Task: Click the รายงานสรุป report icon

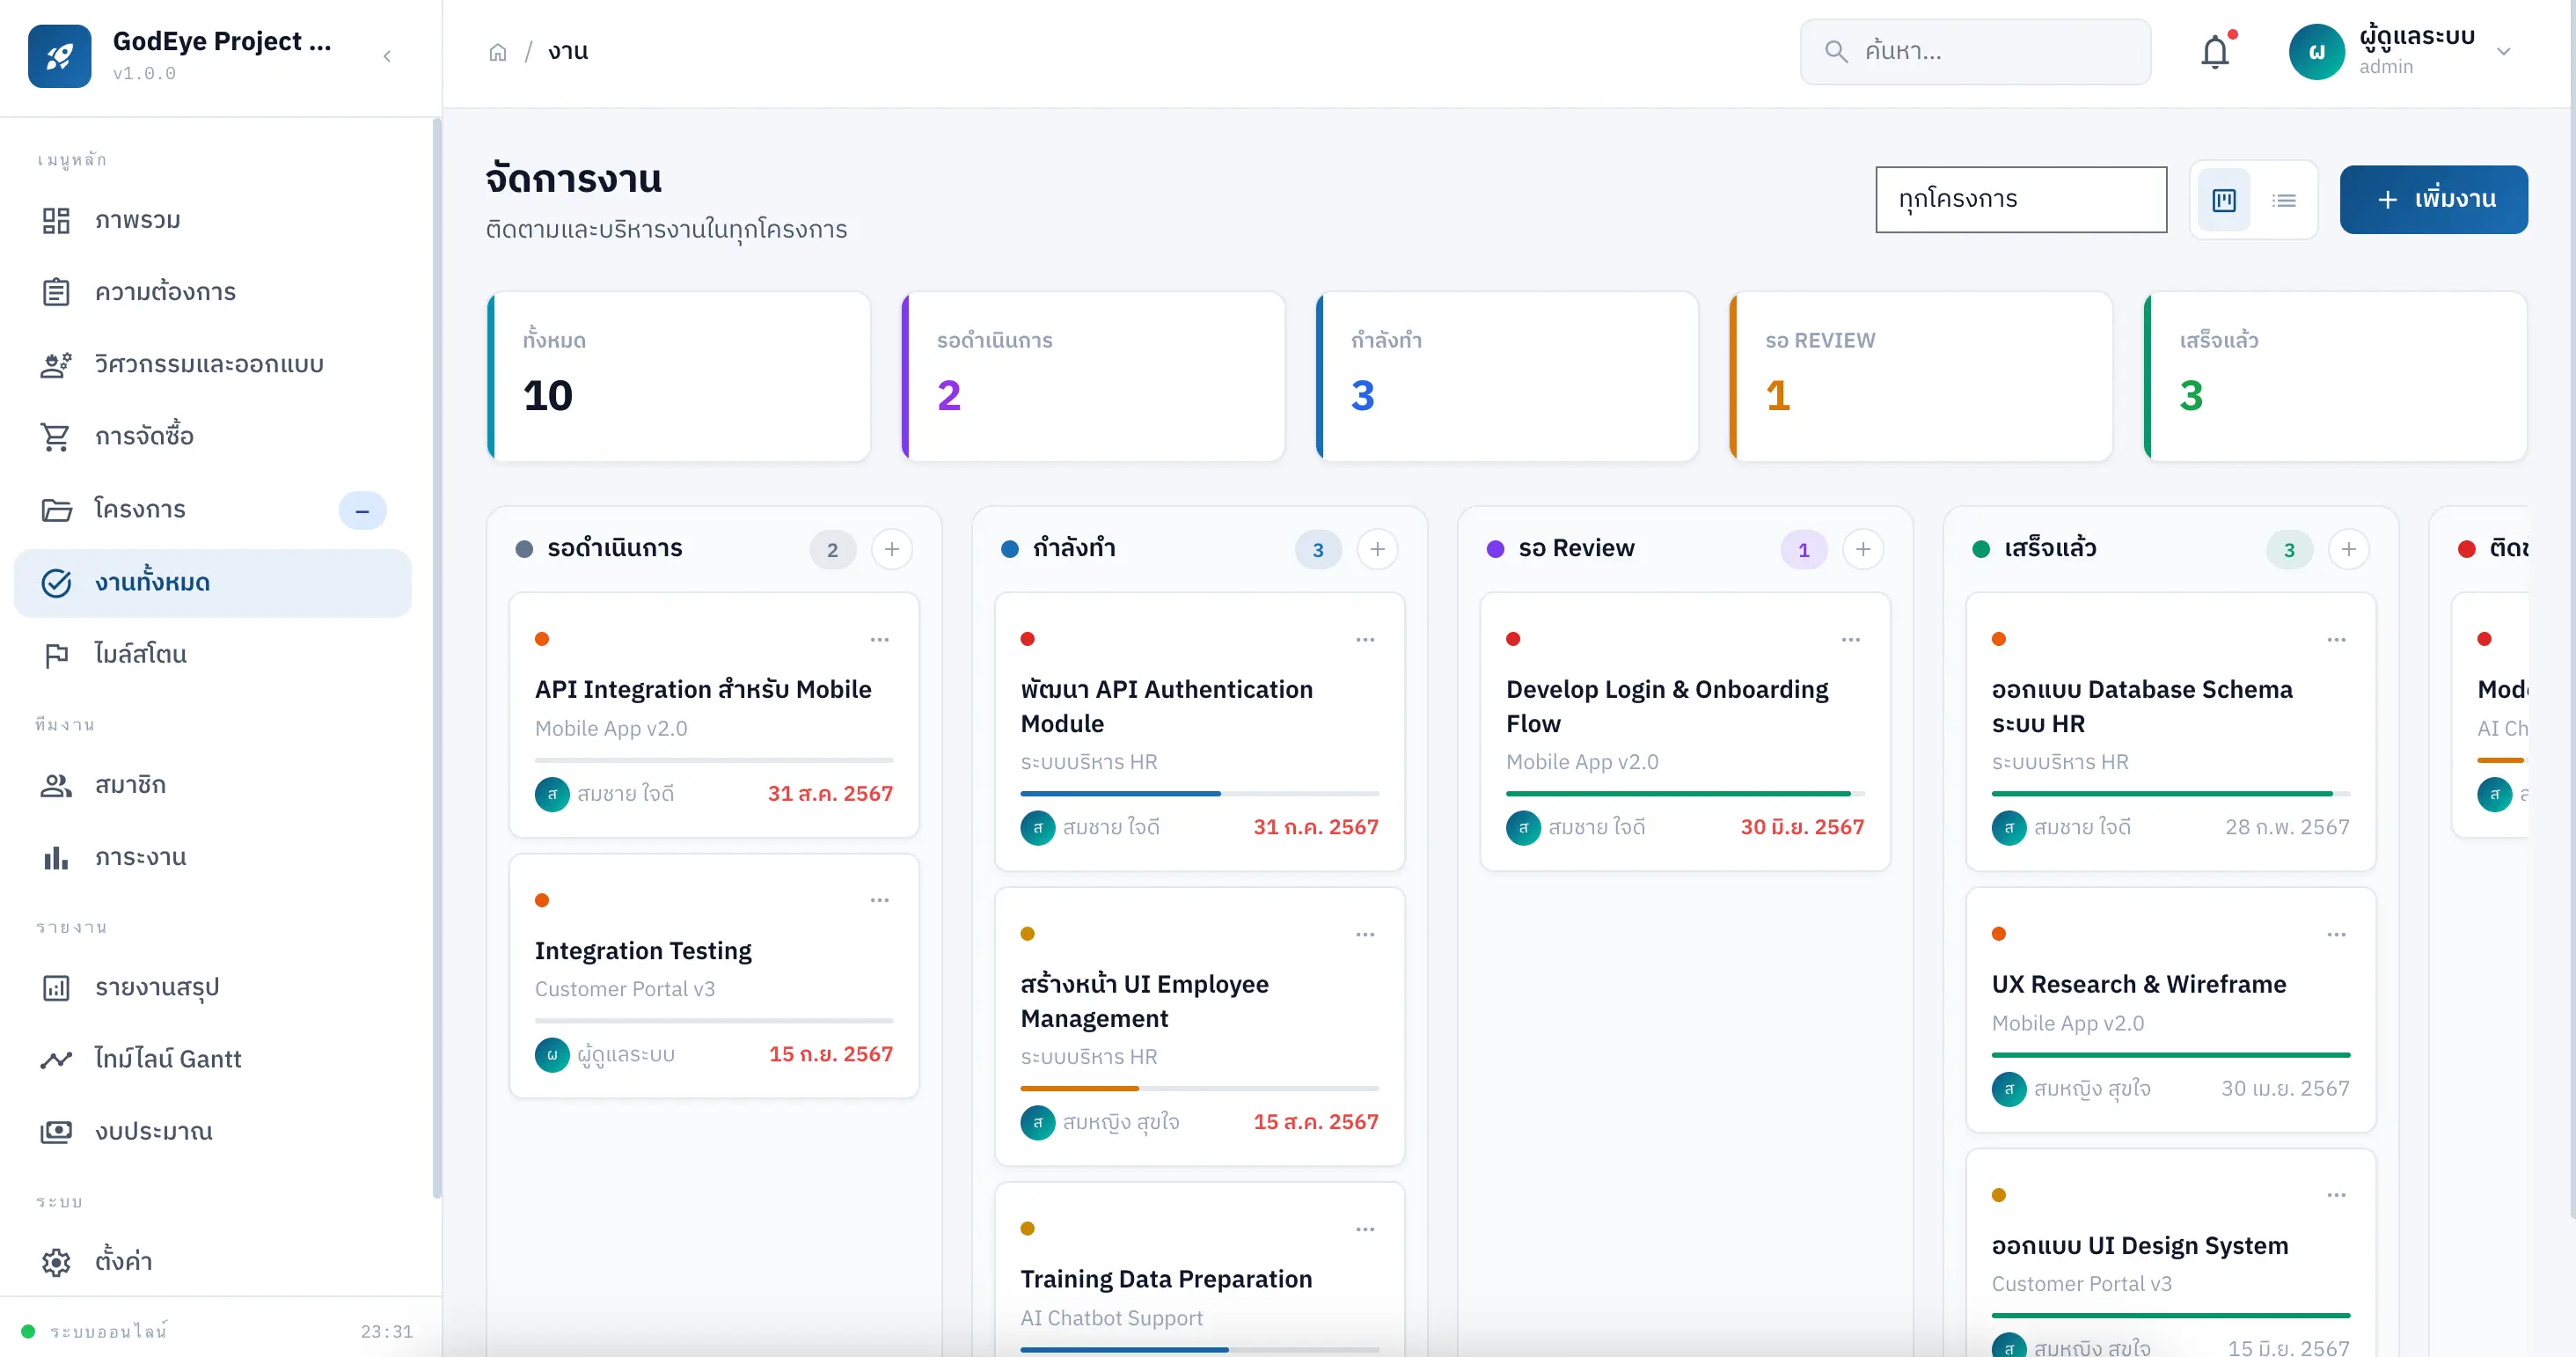Action: click(56, 988)
